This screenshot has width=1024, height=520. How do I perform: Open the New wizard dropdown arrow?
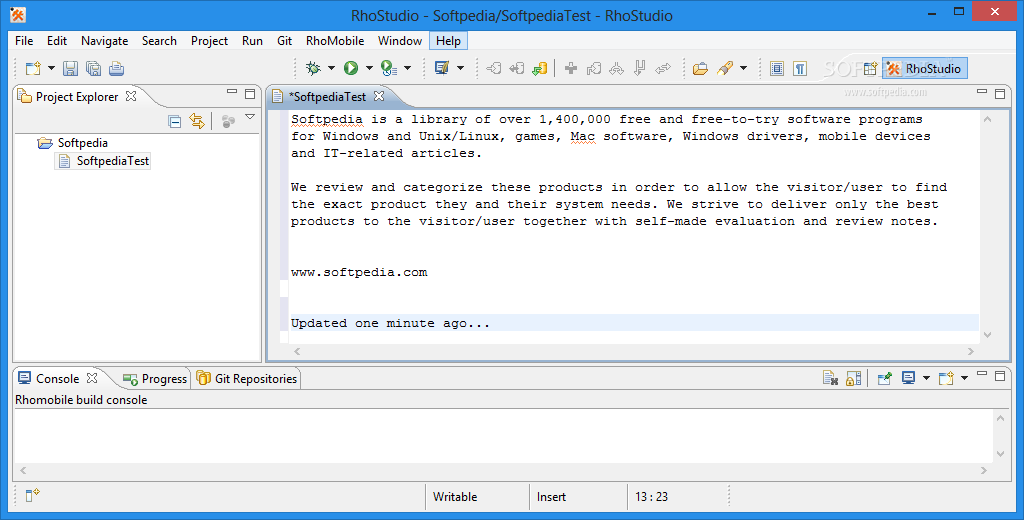tap(51, 68)
